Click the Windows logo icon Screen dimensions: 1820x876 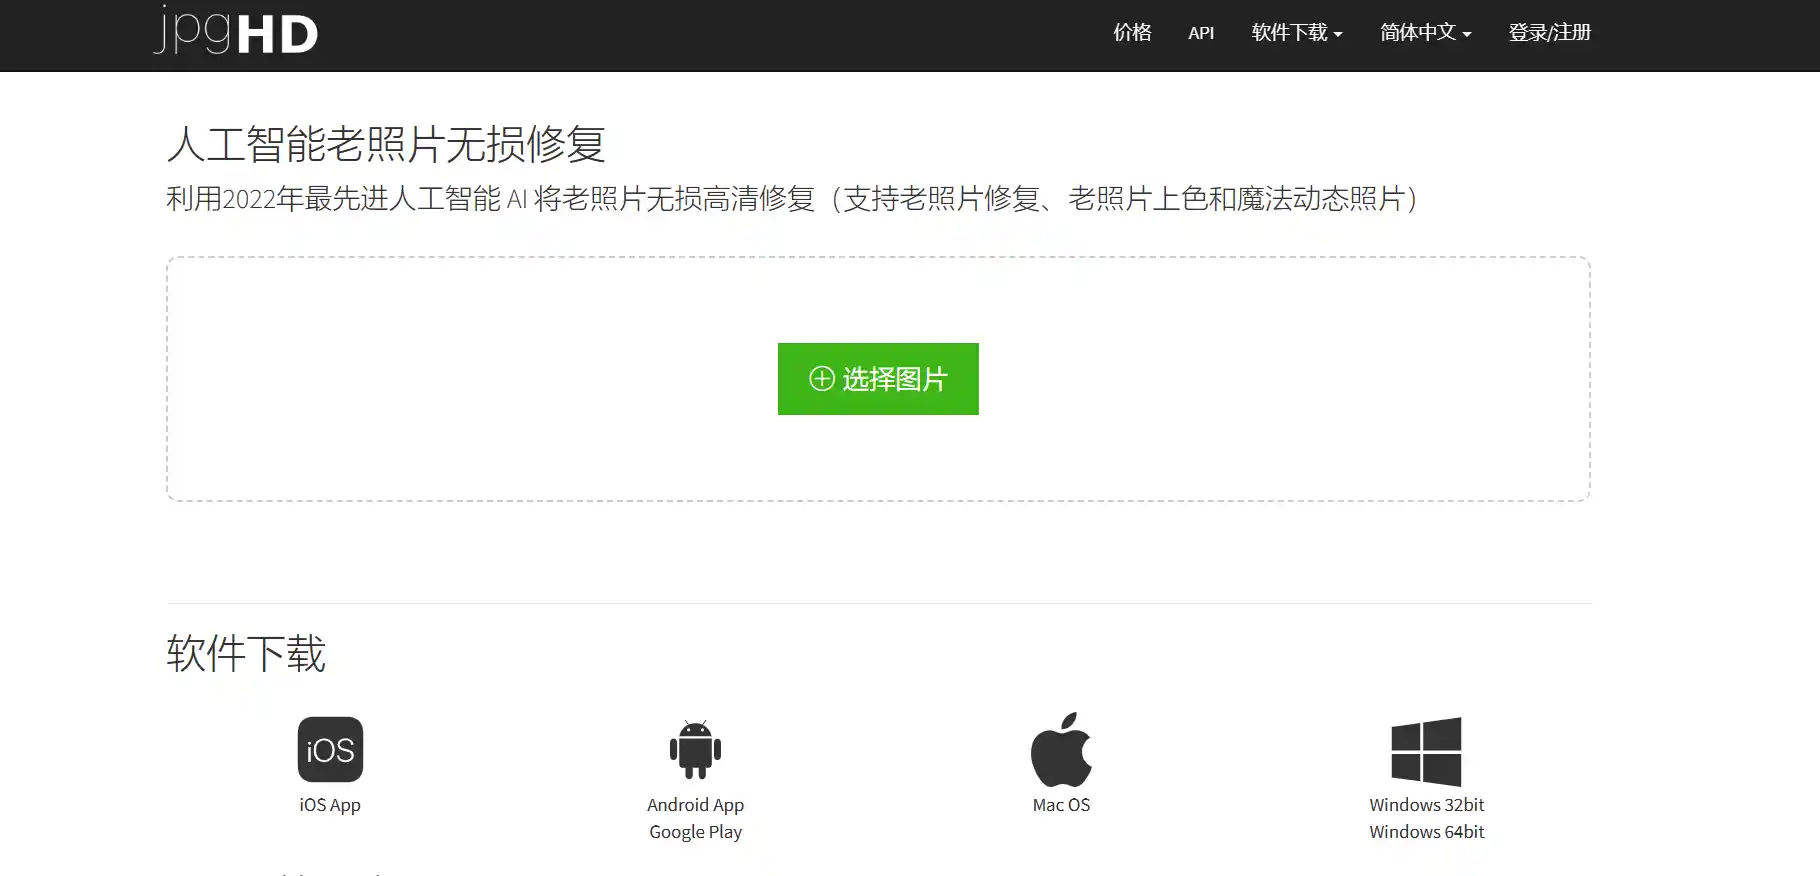coord(1426,751)
